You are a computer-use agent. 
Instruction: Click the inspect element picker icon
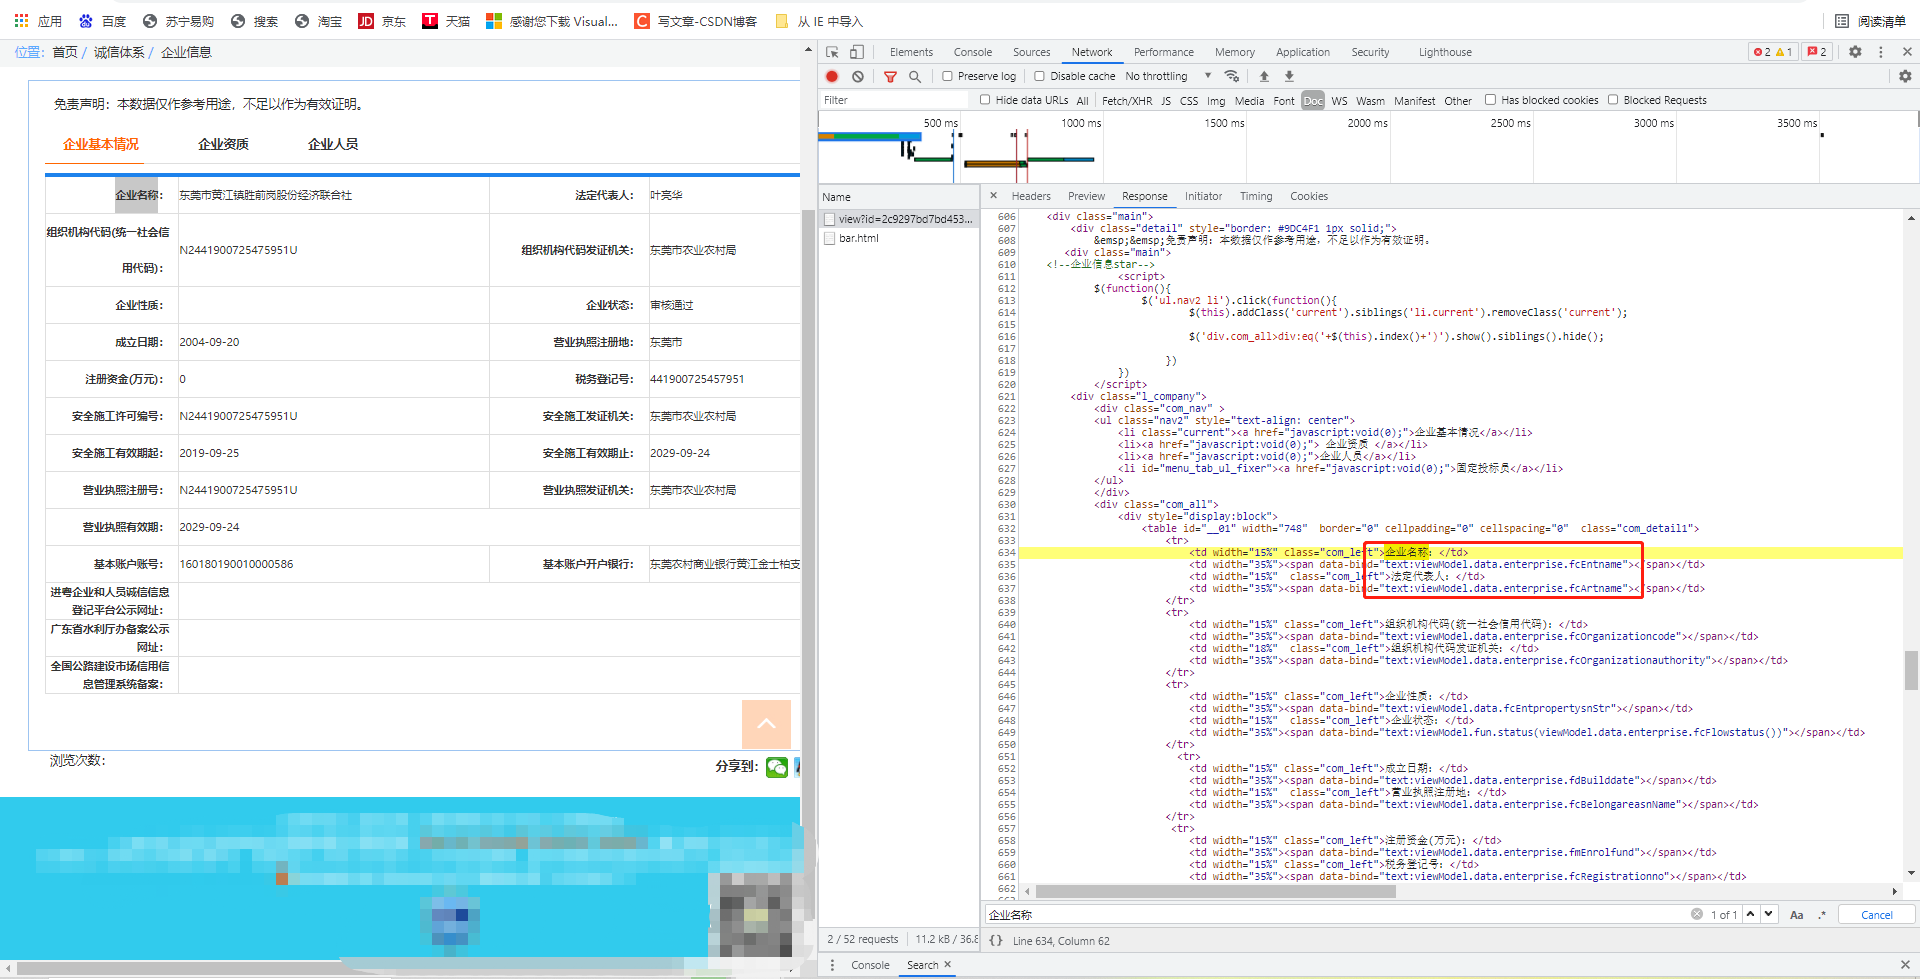tap(832, 52)
